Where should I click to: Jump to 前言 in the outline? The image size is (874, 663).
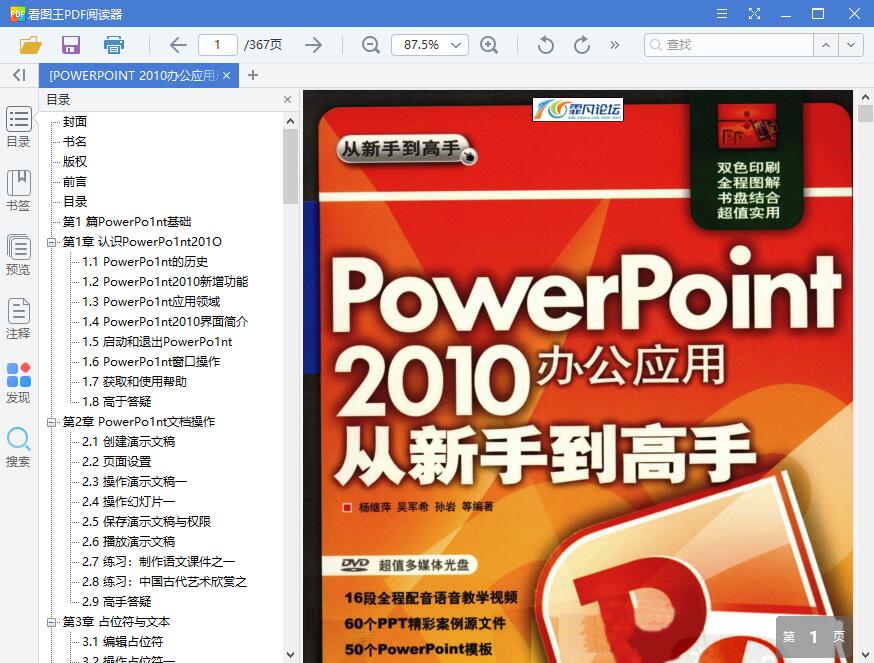(x=75, y=182)
